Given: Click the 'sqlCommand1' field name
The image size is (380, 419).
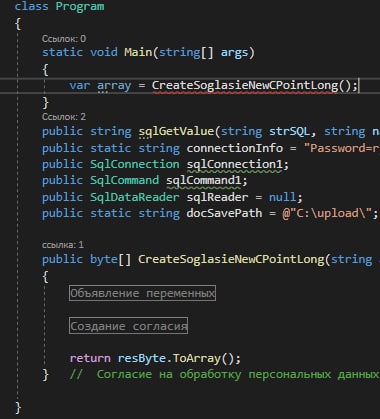Looking at the screenshot, I should 203,180.
